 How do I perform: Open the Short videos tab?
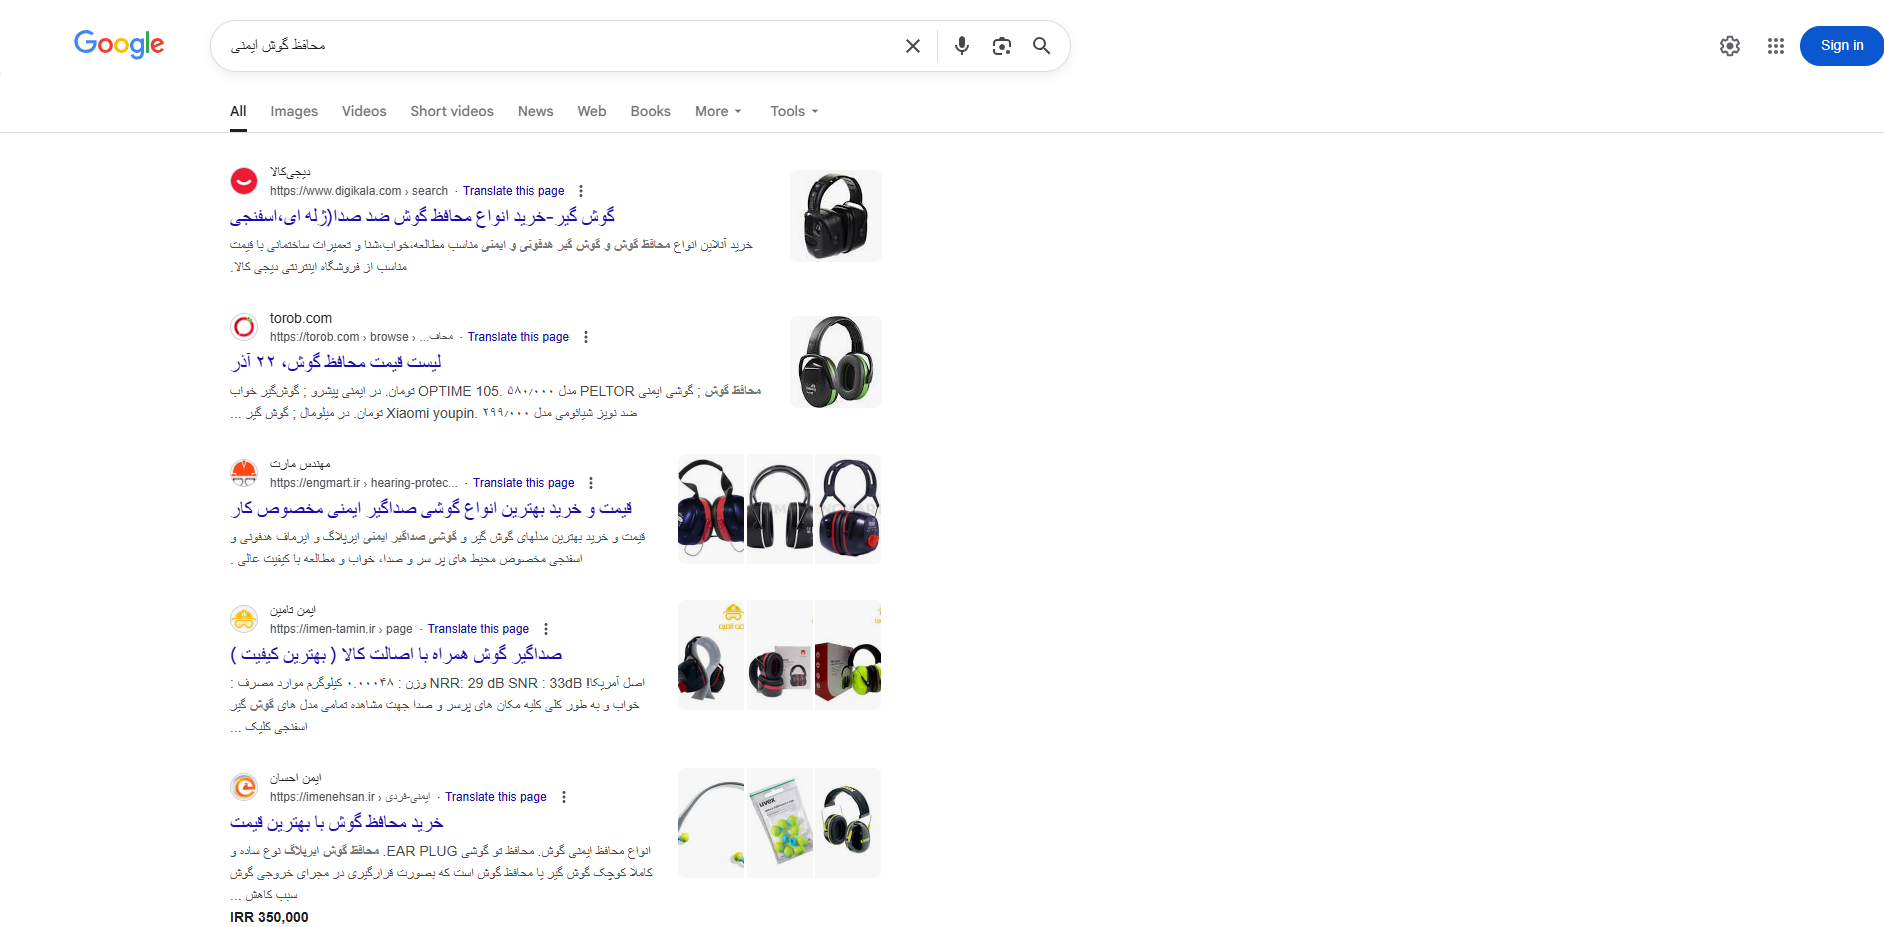tap(452, 111)
